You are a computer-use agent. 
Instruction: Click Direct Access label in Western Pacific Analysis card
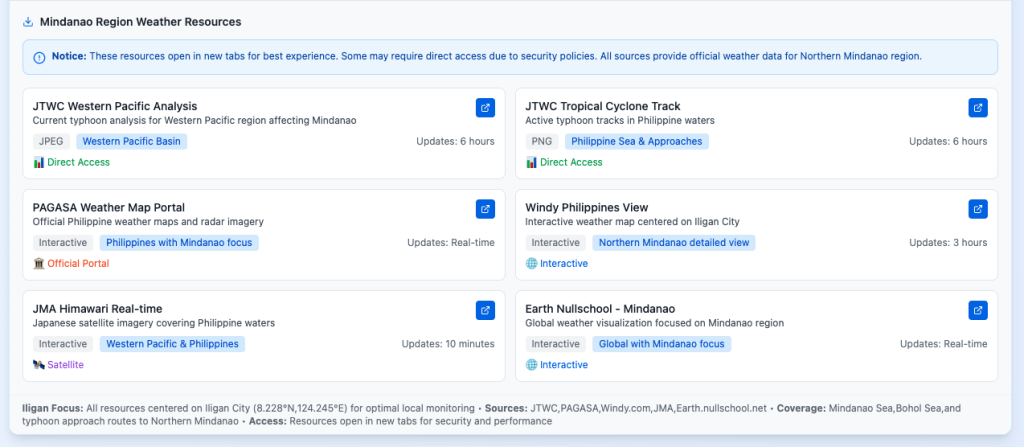click(x=78, y=162)
